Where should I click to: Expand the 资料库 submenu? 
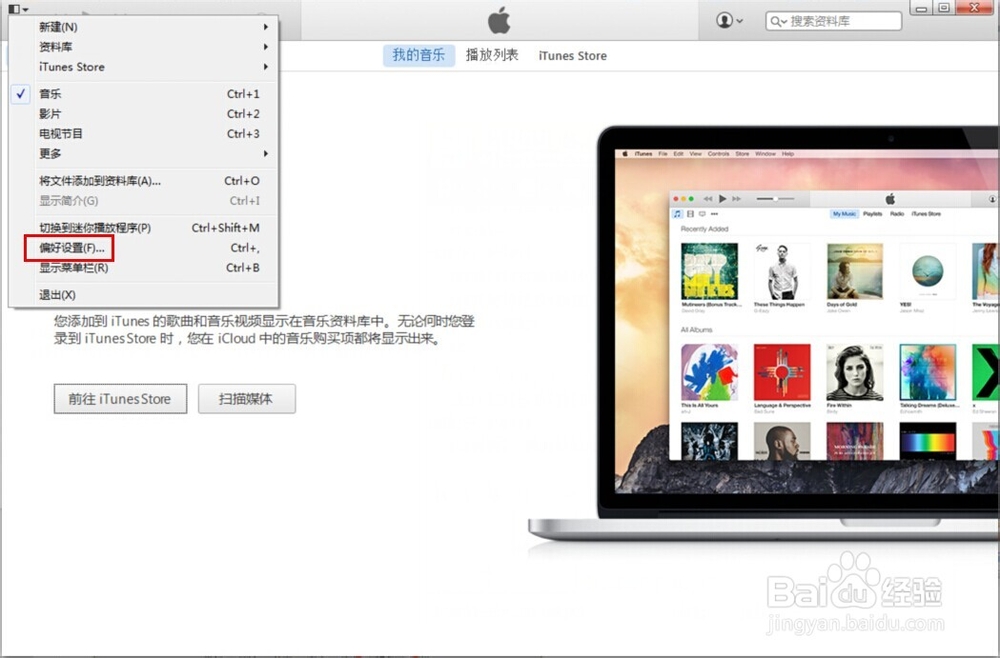[x=144, y=47]
